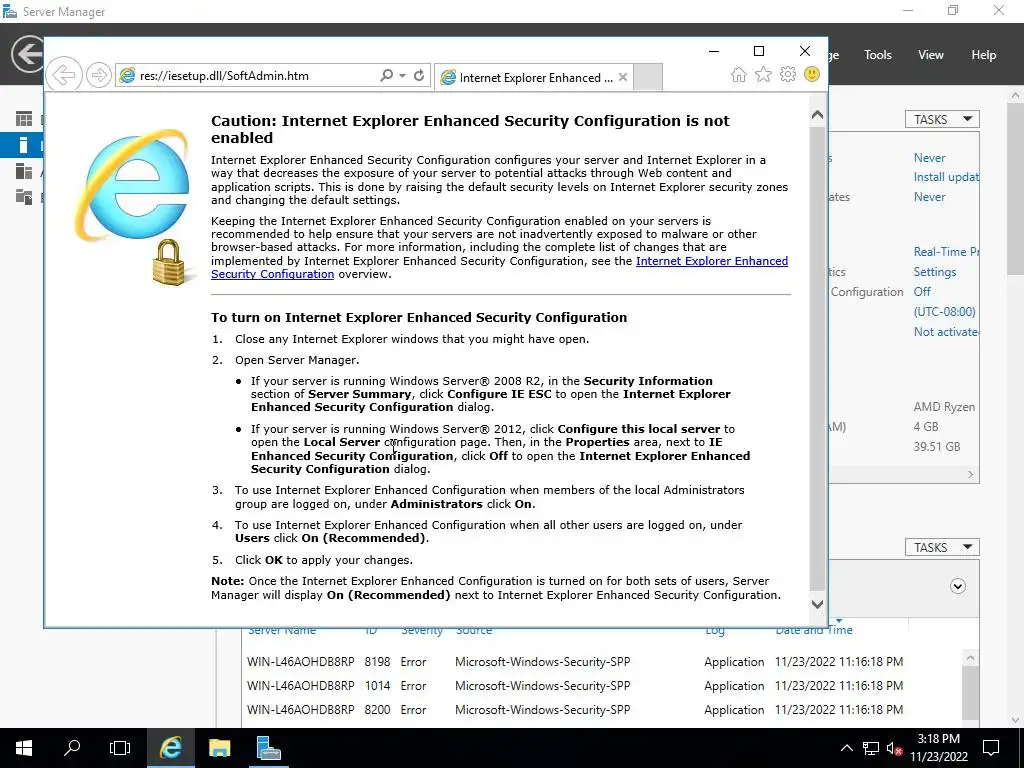The height and width of the screenshot is (768, 1024).
Task: Click the taskbar clock showing 3:18 PM
Action: click(938, 748)
